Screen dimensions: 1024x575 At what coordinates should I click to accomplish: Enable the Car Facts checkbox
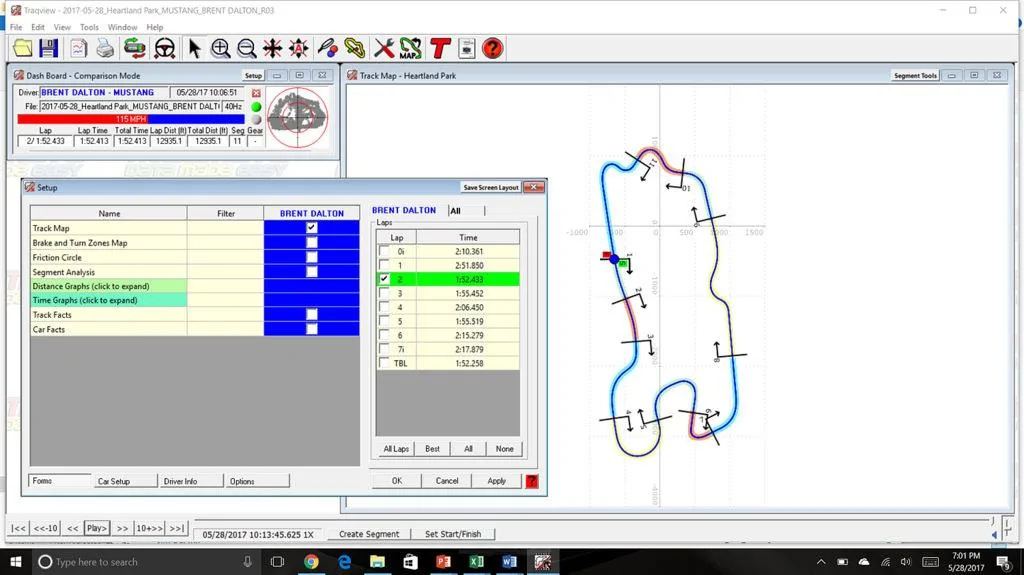(312, 329)
